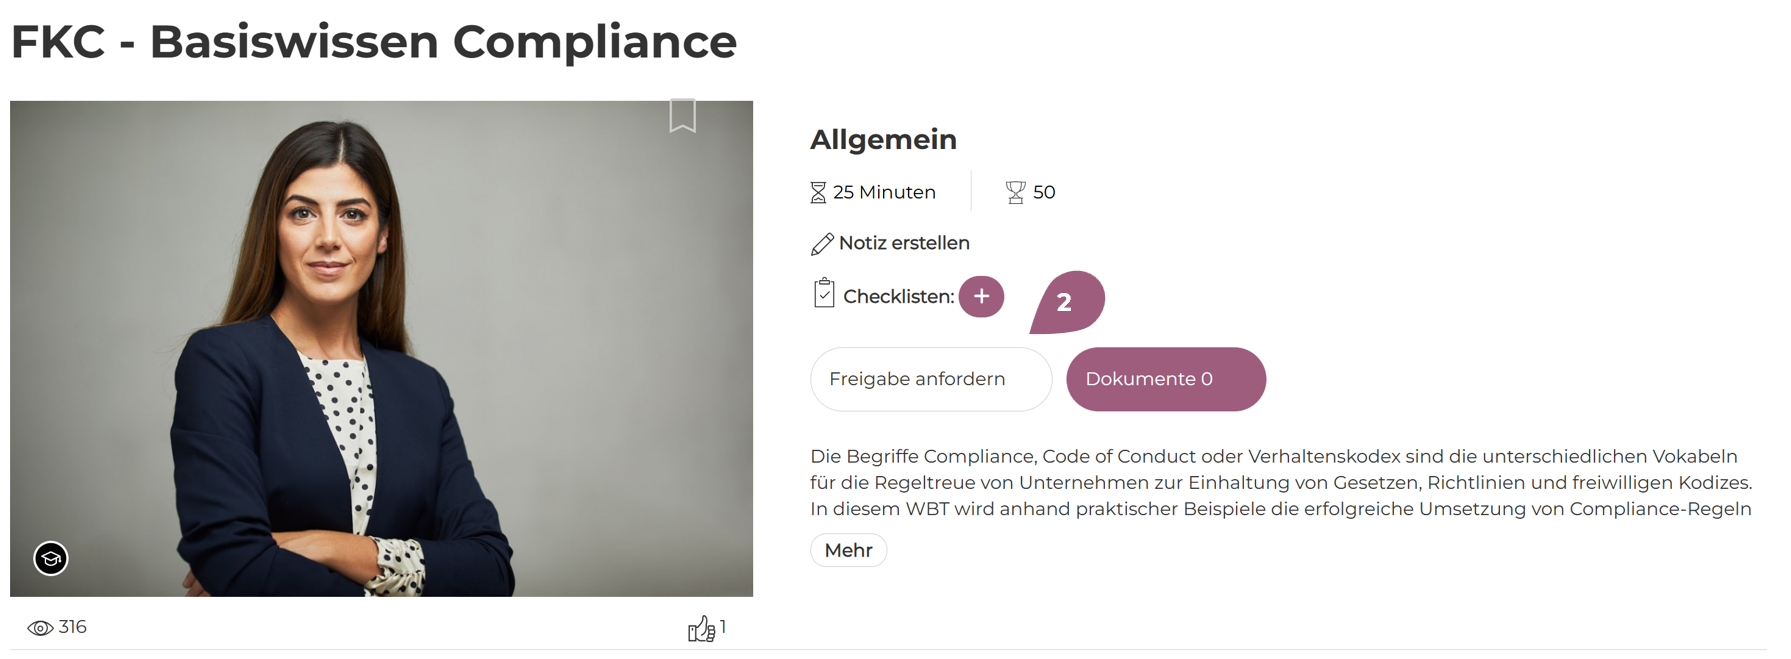Click the number 2 hint marker
The width and height of the screenshot is (1791, 659).
coord(1067,302)
